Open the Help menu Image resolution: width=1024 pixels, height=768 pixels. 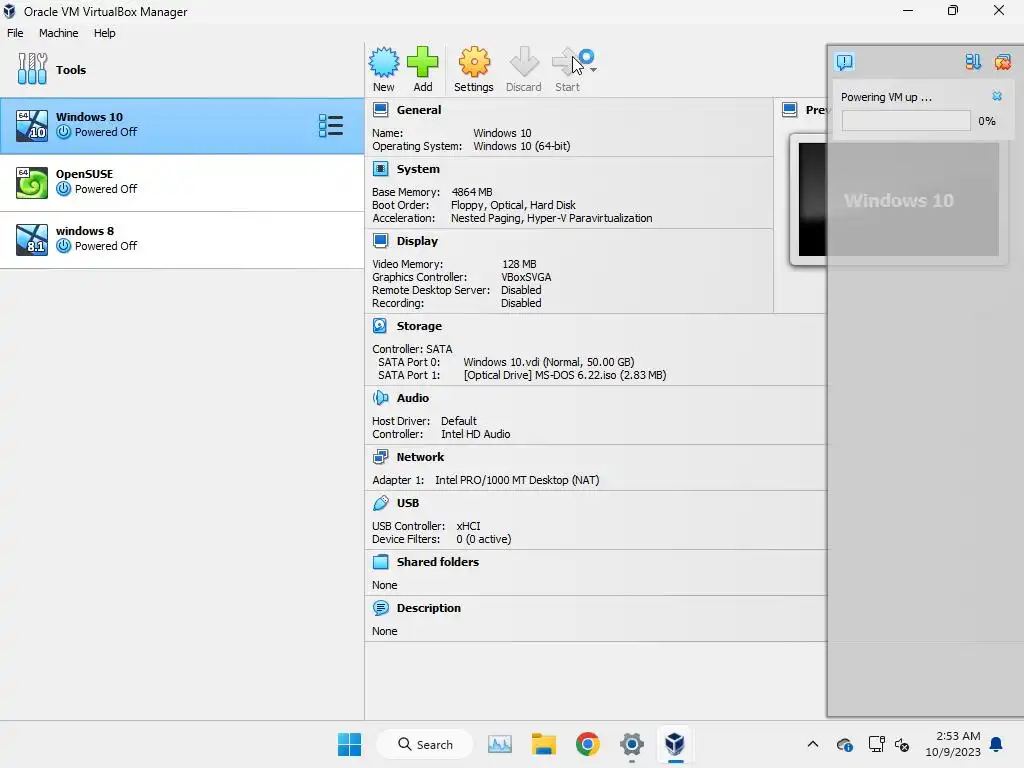pos(104,33)
